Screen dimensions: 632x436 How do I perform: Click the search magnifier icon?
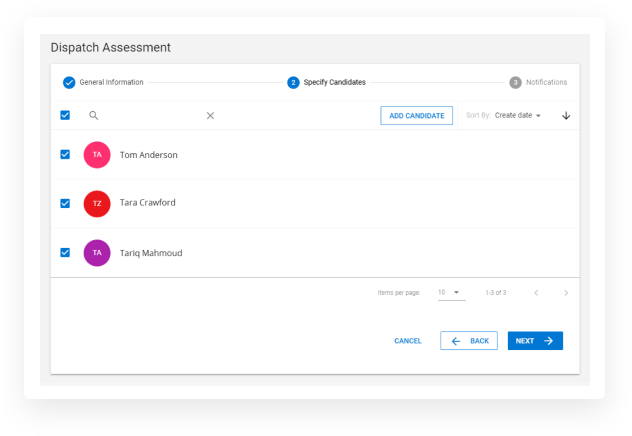click(x=94, y=116)
